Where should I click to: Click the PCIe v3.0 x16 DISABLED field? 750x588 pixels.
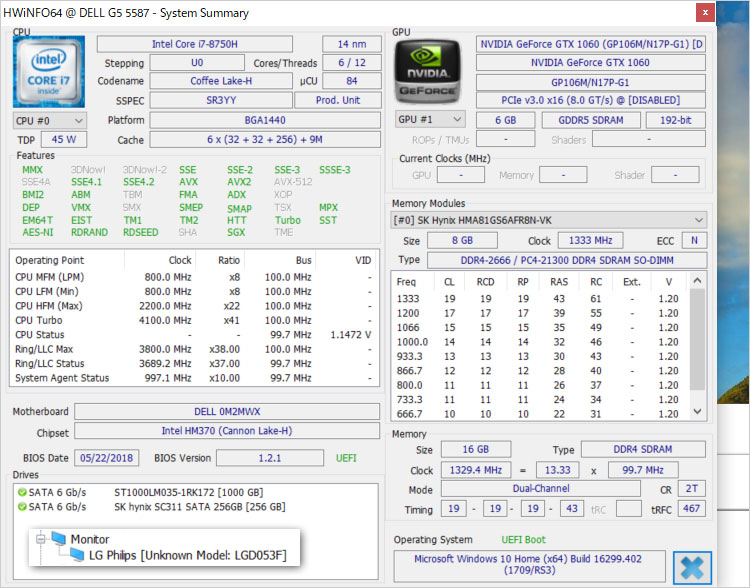point(591,100)
